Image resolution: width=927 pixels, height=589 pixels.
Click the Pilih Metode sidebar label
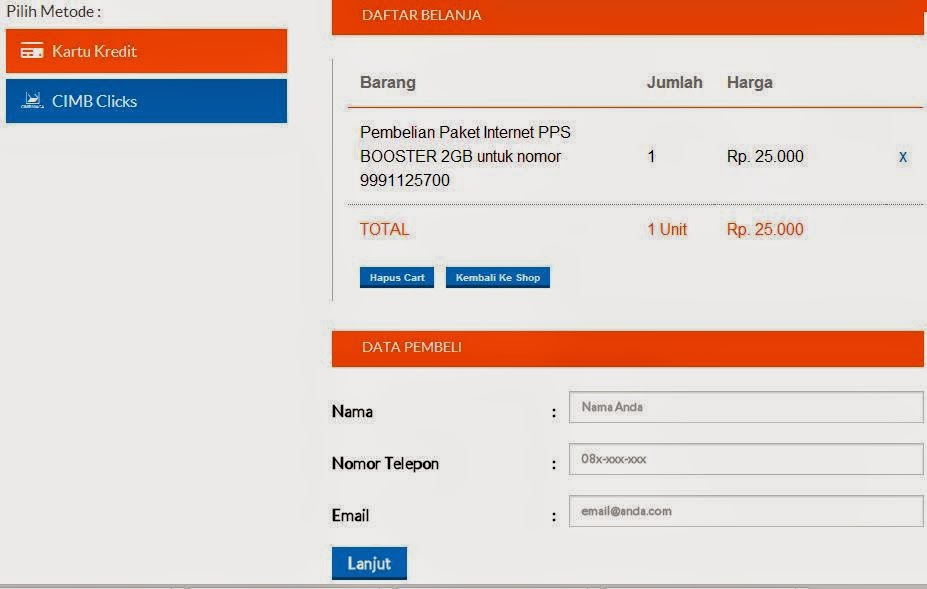point(55,11)
